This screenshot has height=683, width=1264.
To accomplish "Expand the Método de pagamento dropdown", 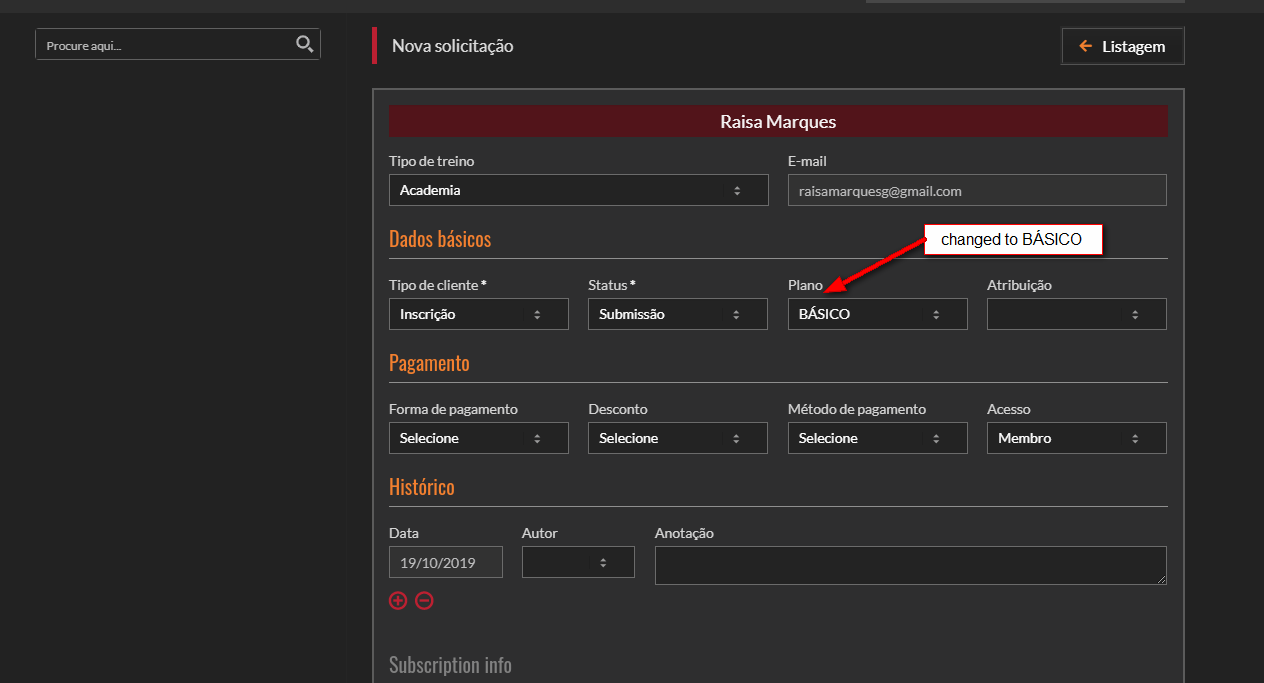I will point(877,438).
